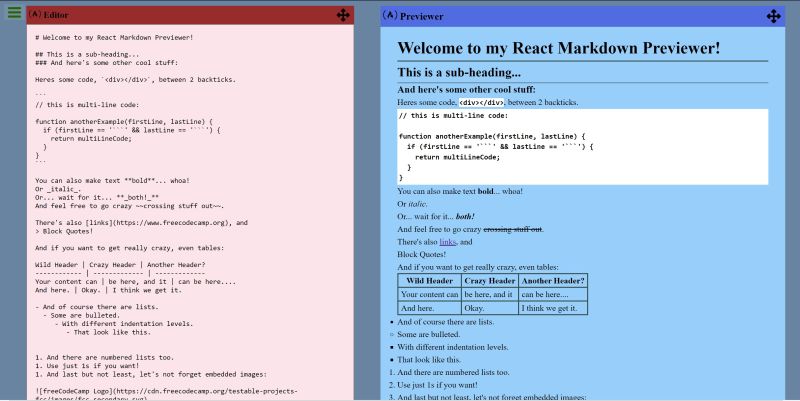Click the 'Crazy Header' table cell
The width and height of the screenshot is (800, 401).
490,281
